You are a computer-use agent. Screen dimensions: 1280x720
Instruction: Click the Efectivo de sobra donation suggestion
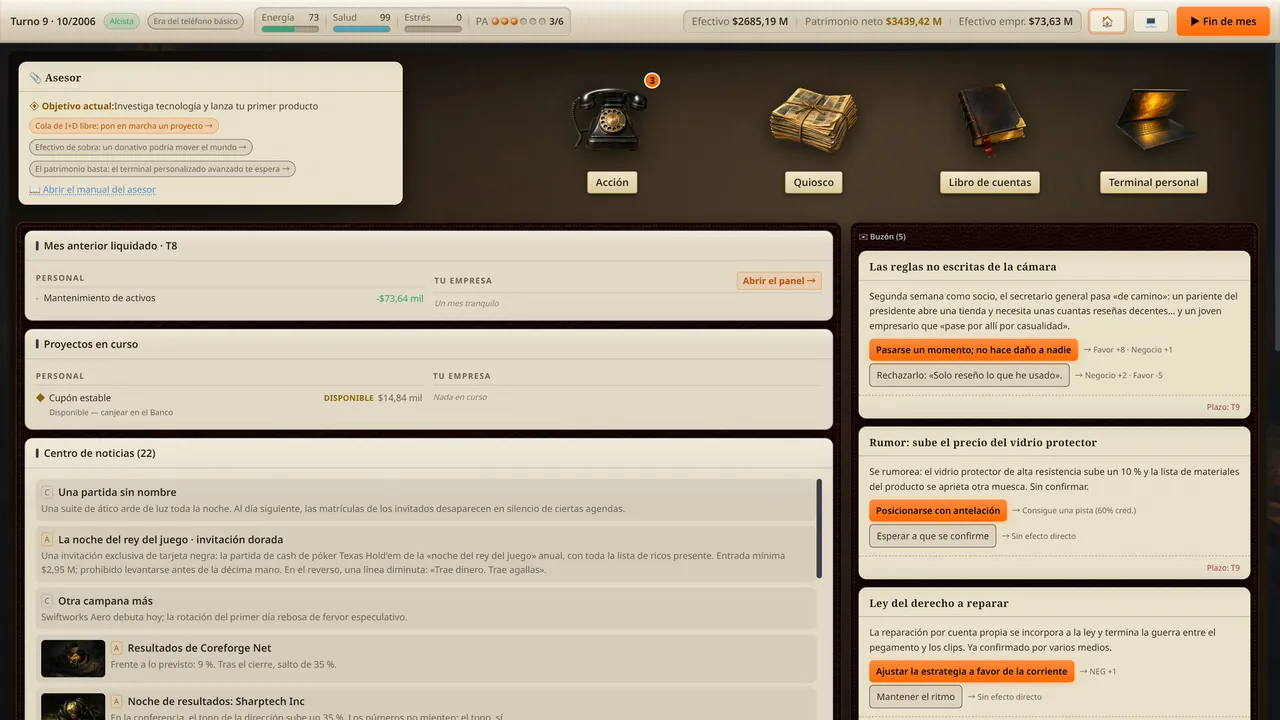click(x=141, y=147)
